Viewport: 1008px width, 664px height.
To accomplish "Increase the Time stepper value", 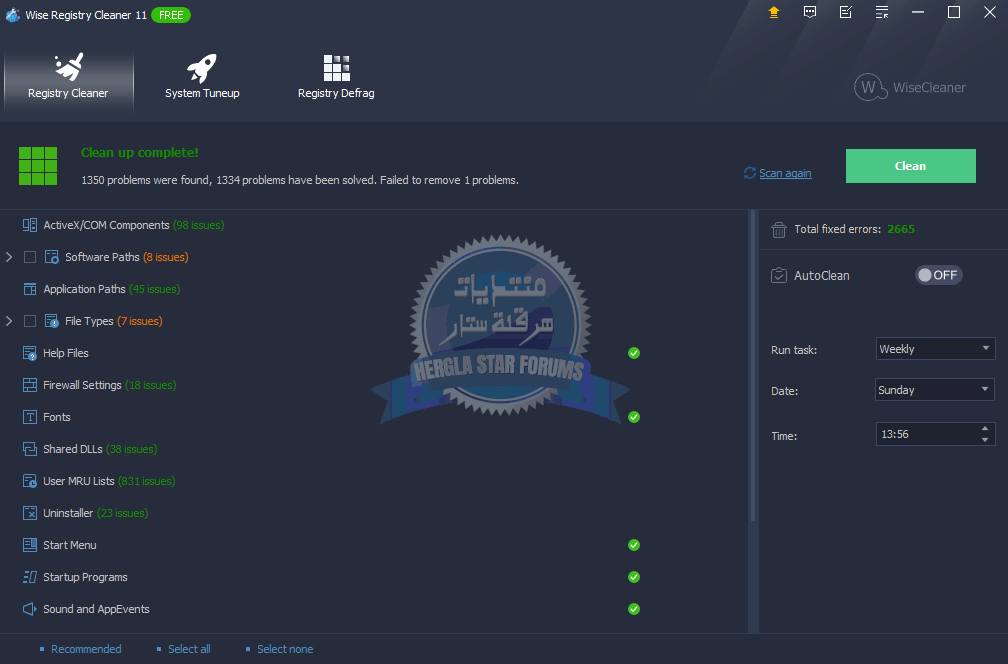I will coord(985,429).
